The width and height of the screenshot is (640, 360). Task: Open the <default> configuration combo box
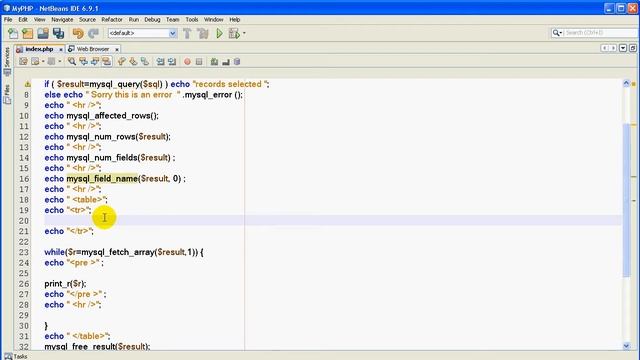coord(142,33)
